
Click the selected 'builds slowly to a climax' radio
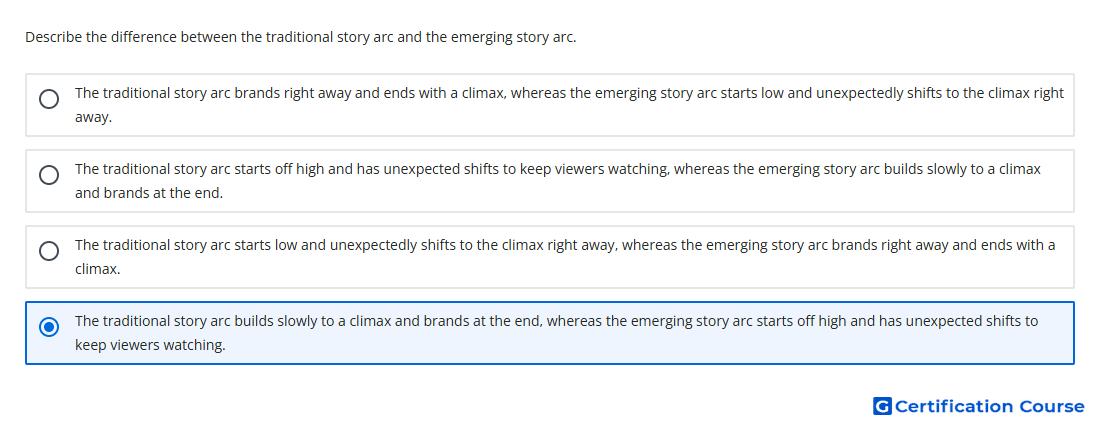[x=49, y=327]
